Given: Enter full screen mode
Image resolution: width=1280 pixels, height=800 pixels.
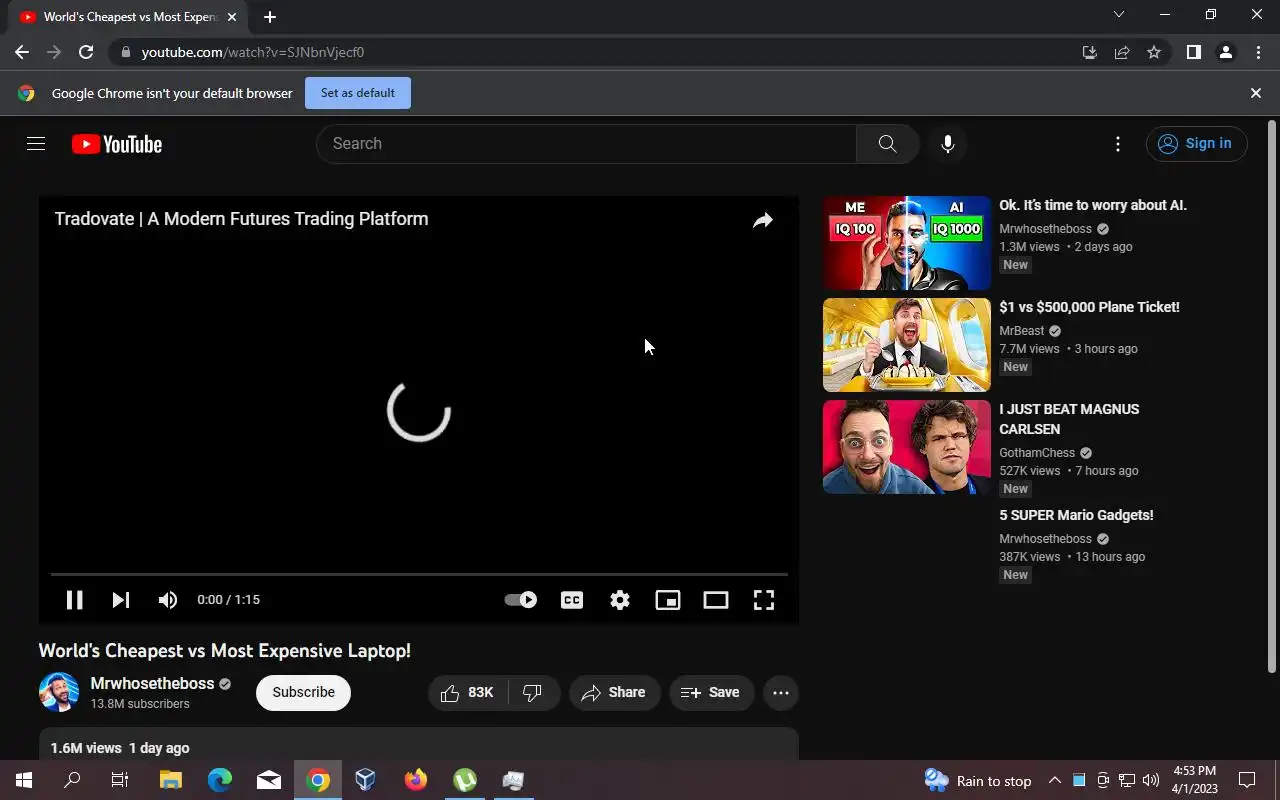Looking at the screenshot, I should pyautogui.click(x=764, y=600).
